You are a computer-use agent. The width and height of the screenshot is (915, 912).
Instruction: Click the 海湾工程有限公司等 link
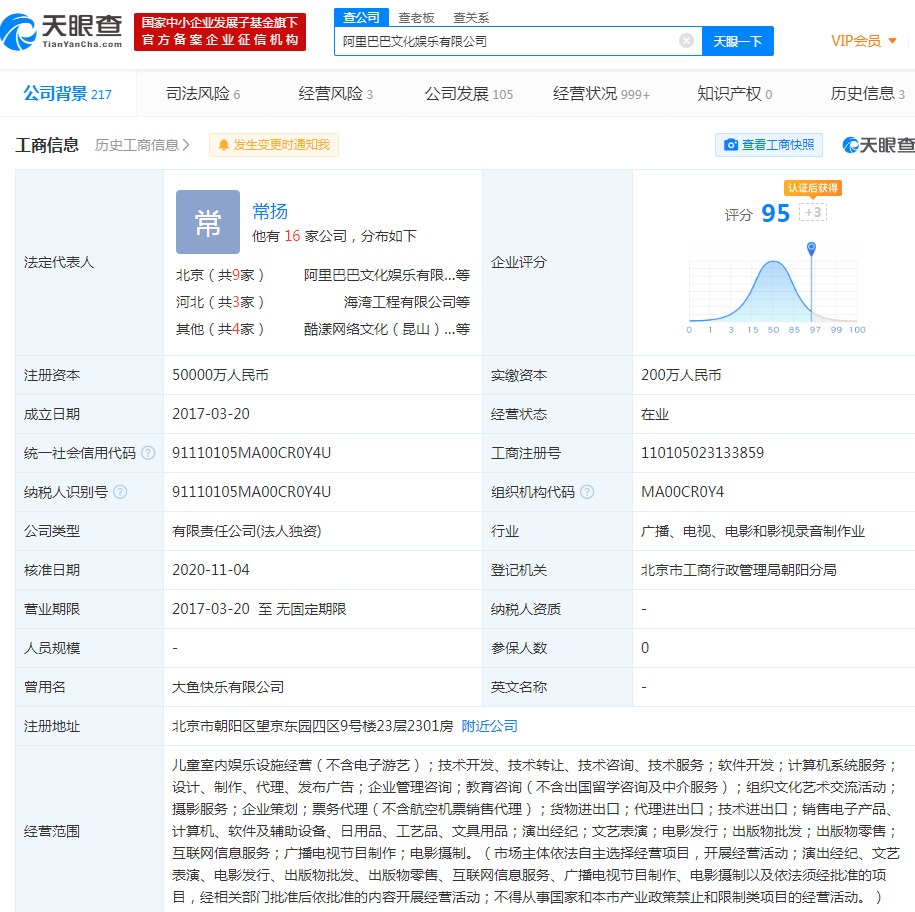pos(406,302)
